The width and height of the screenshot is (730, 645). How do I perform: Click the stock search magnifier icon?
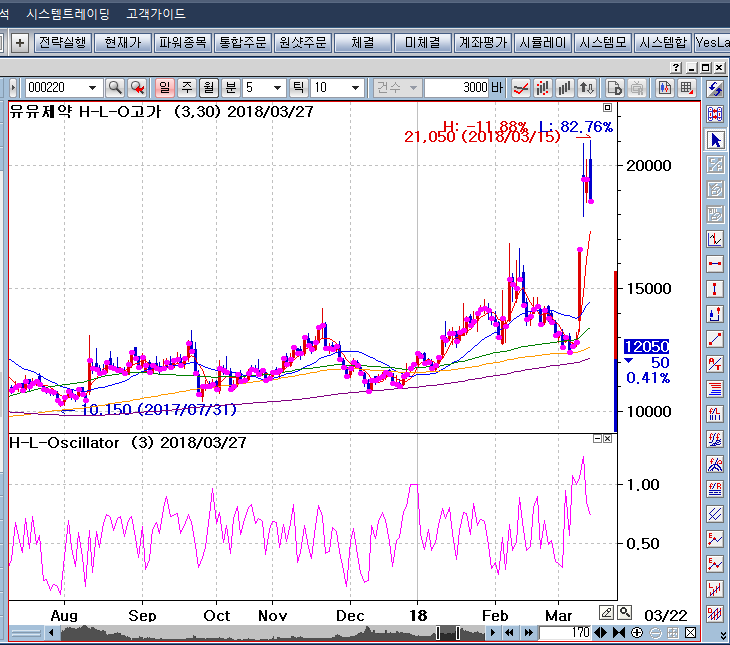click(x=115, y=88)
